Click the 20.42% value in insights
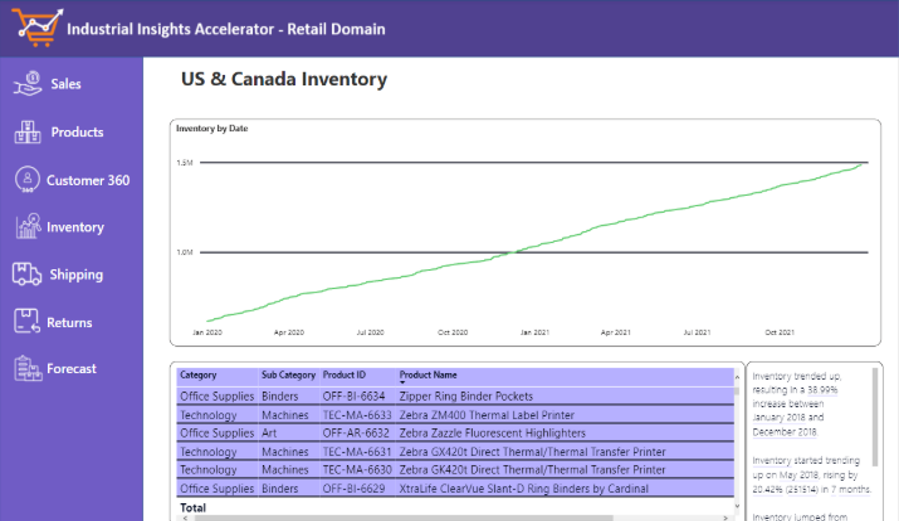899x521 pixels. (768, 489)
